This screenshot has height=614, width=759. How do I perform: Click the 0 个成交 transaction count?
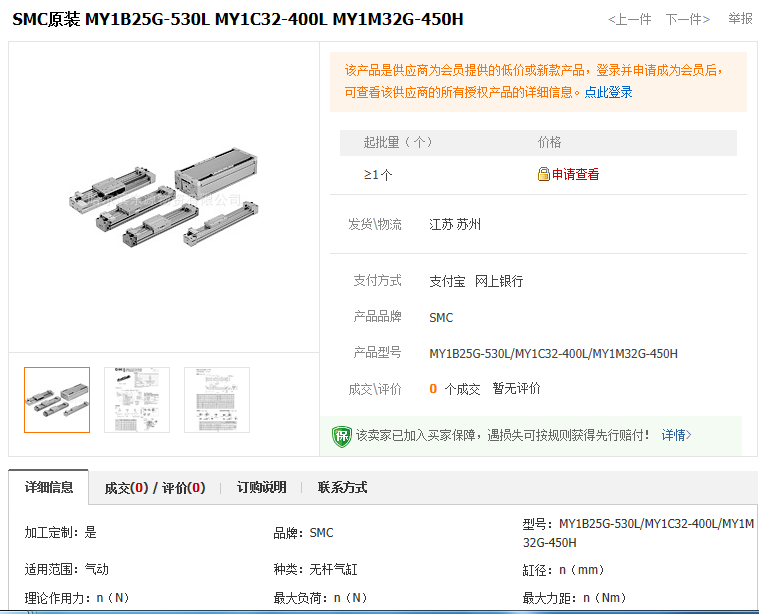pyautogui.click(x=454, y=388)
